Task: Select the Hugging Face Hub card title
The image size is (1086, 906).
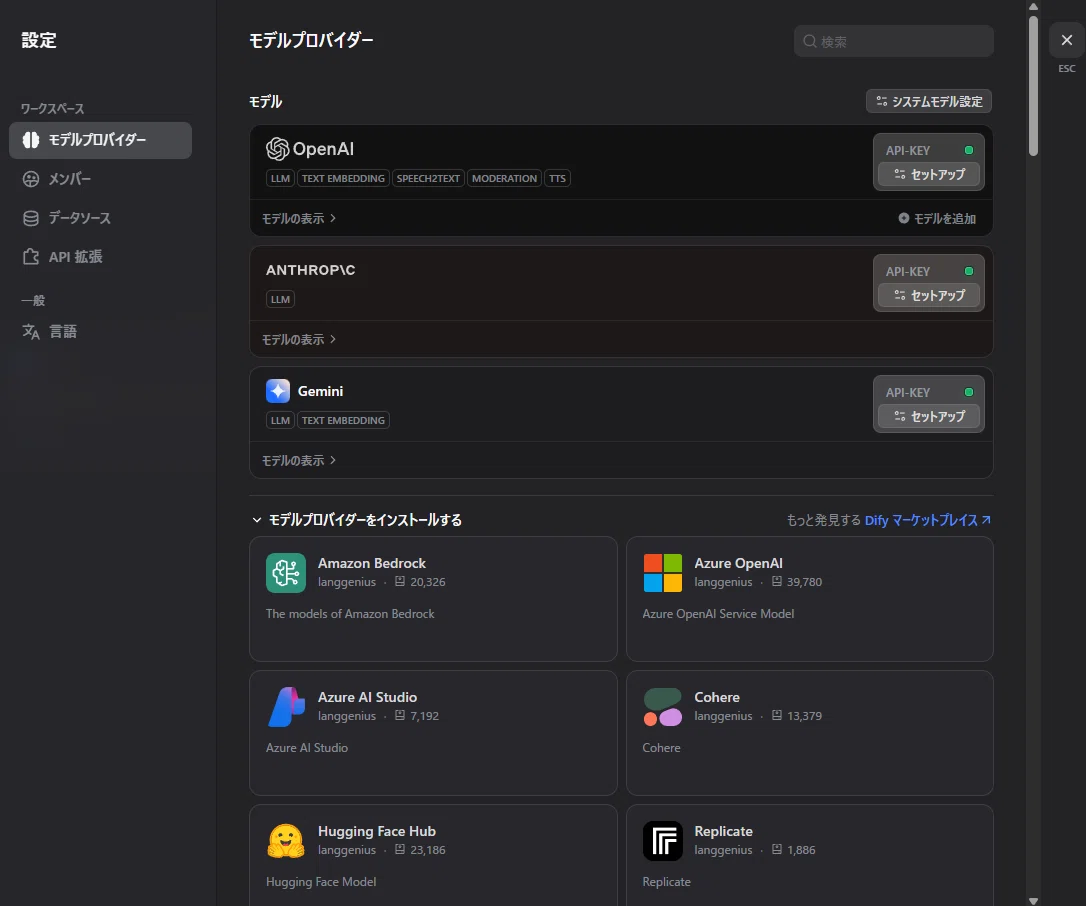Action: click(377, 831)
